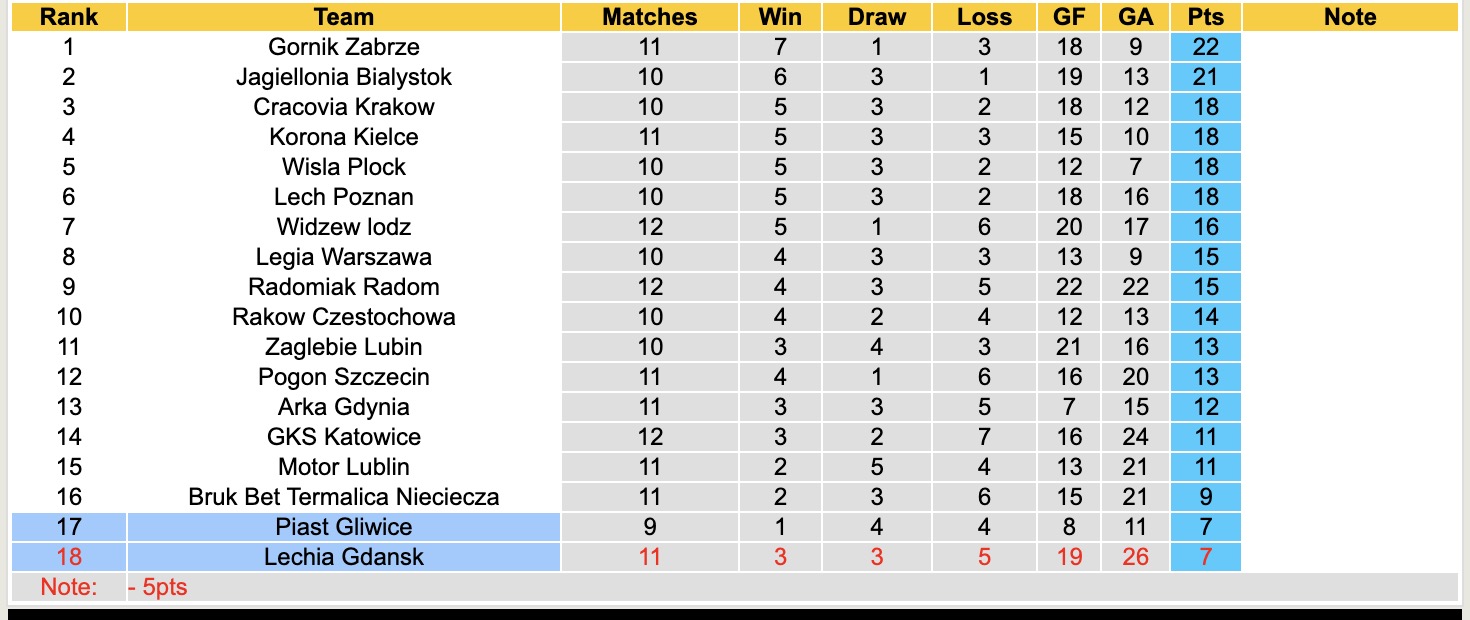Open the Gornik Zabrze team row

[343, 47]
